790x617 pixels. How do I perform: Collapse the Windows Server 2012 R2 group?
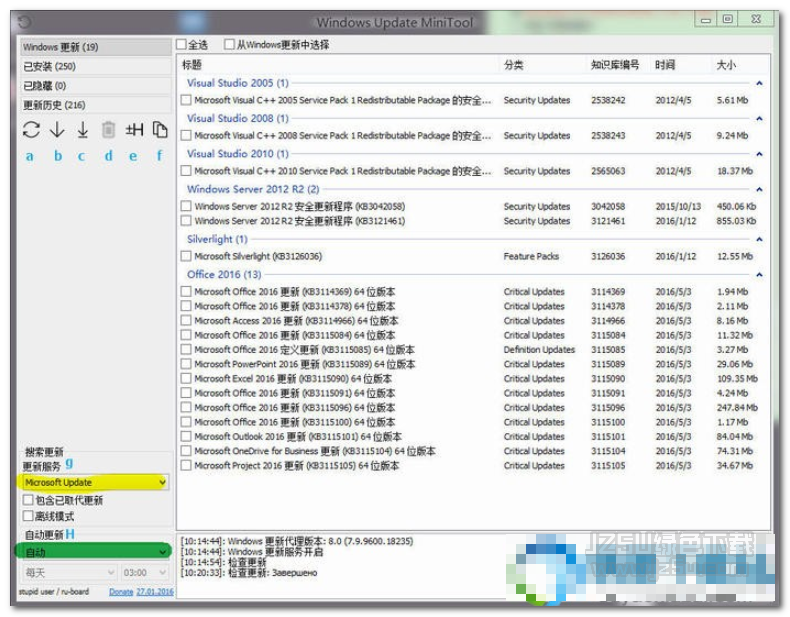(x=759, y=189)
